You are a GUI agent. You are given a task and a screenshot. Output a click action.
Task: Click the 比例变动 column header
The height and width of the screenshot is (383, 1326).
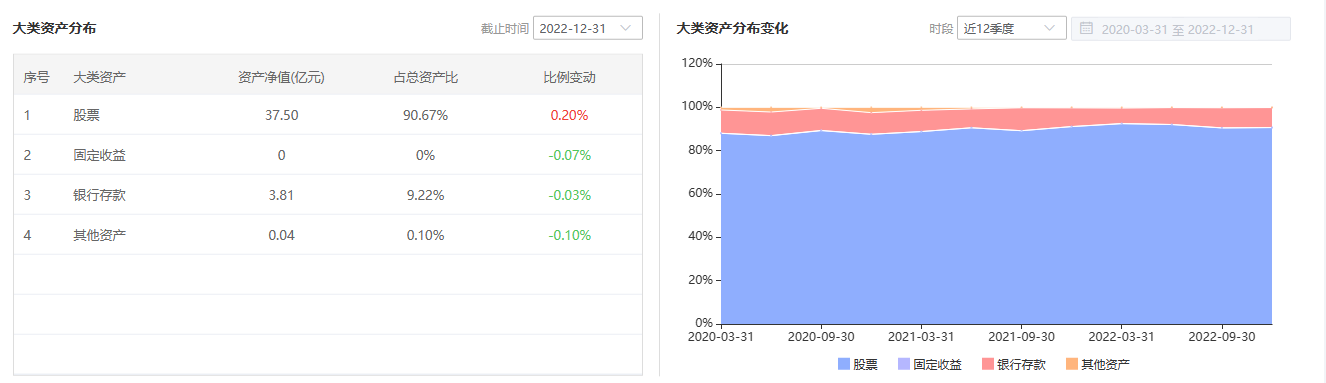click(569, 76)
